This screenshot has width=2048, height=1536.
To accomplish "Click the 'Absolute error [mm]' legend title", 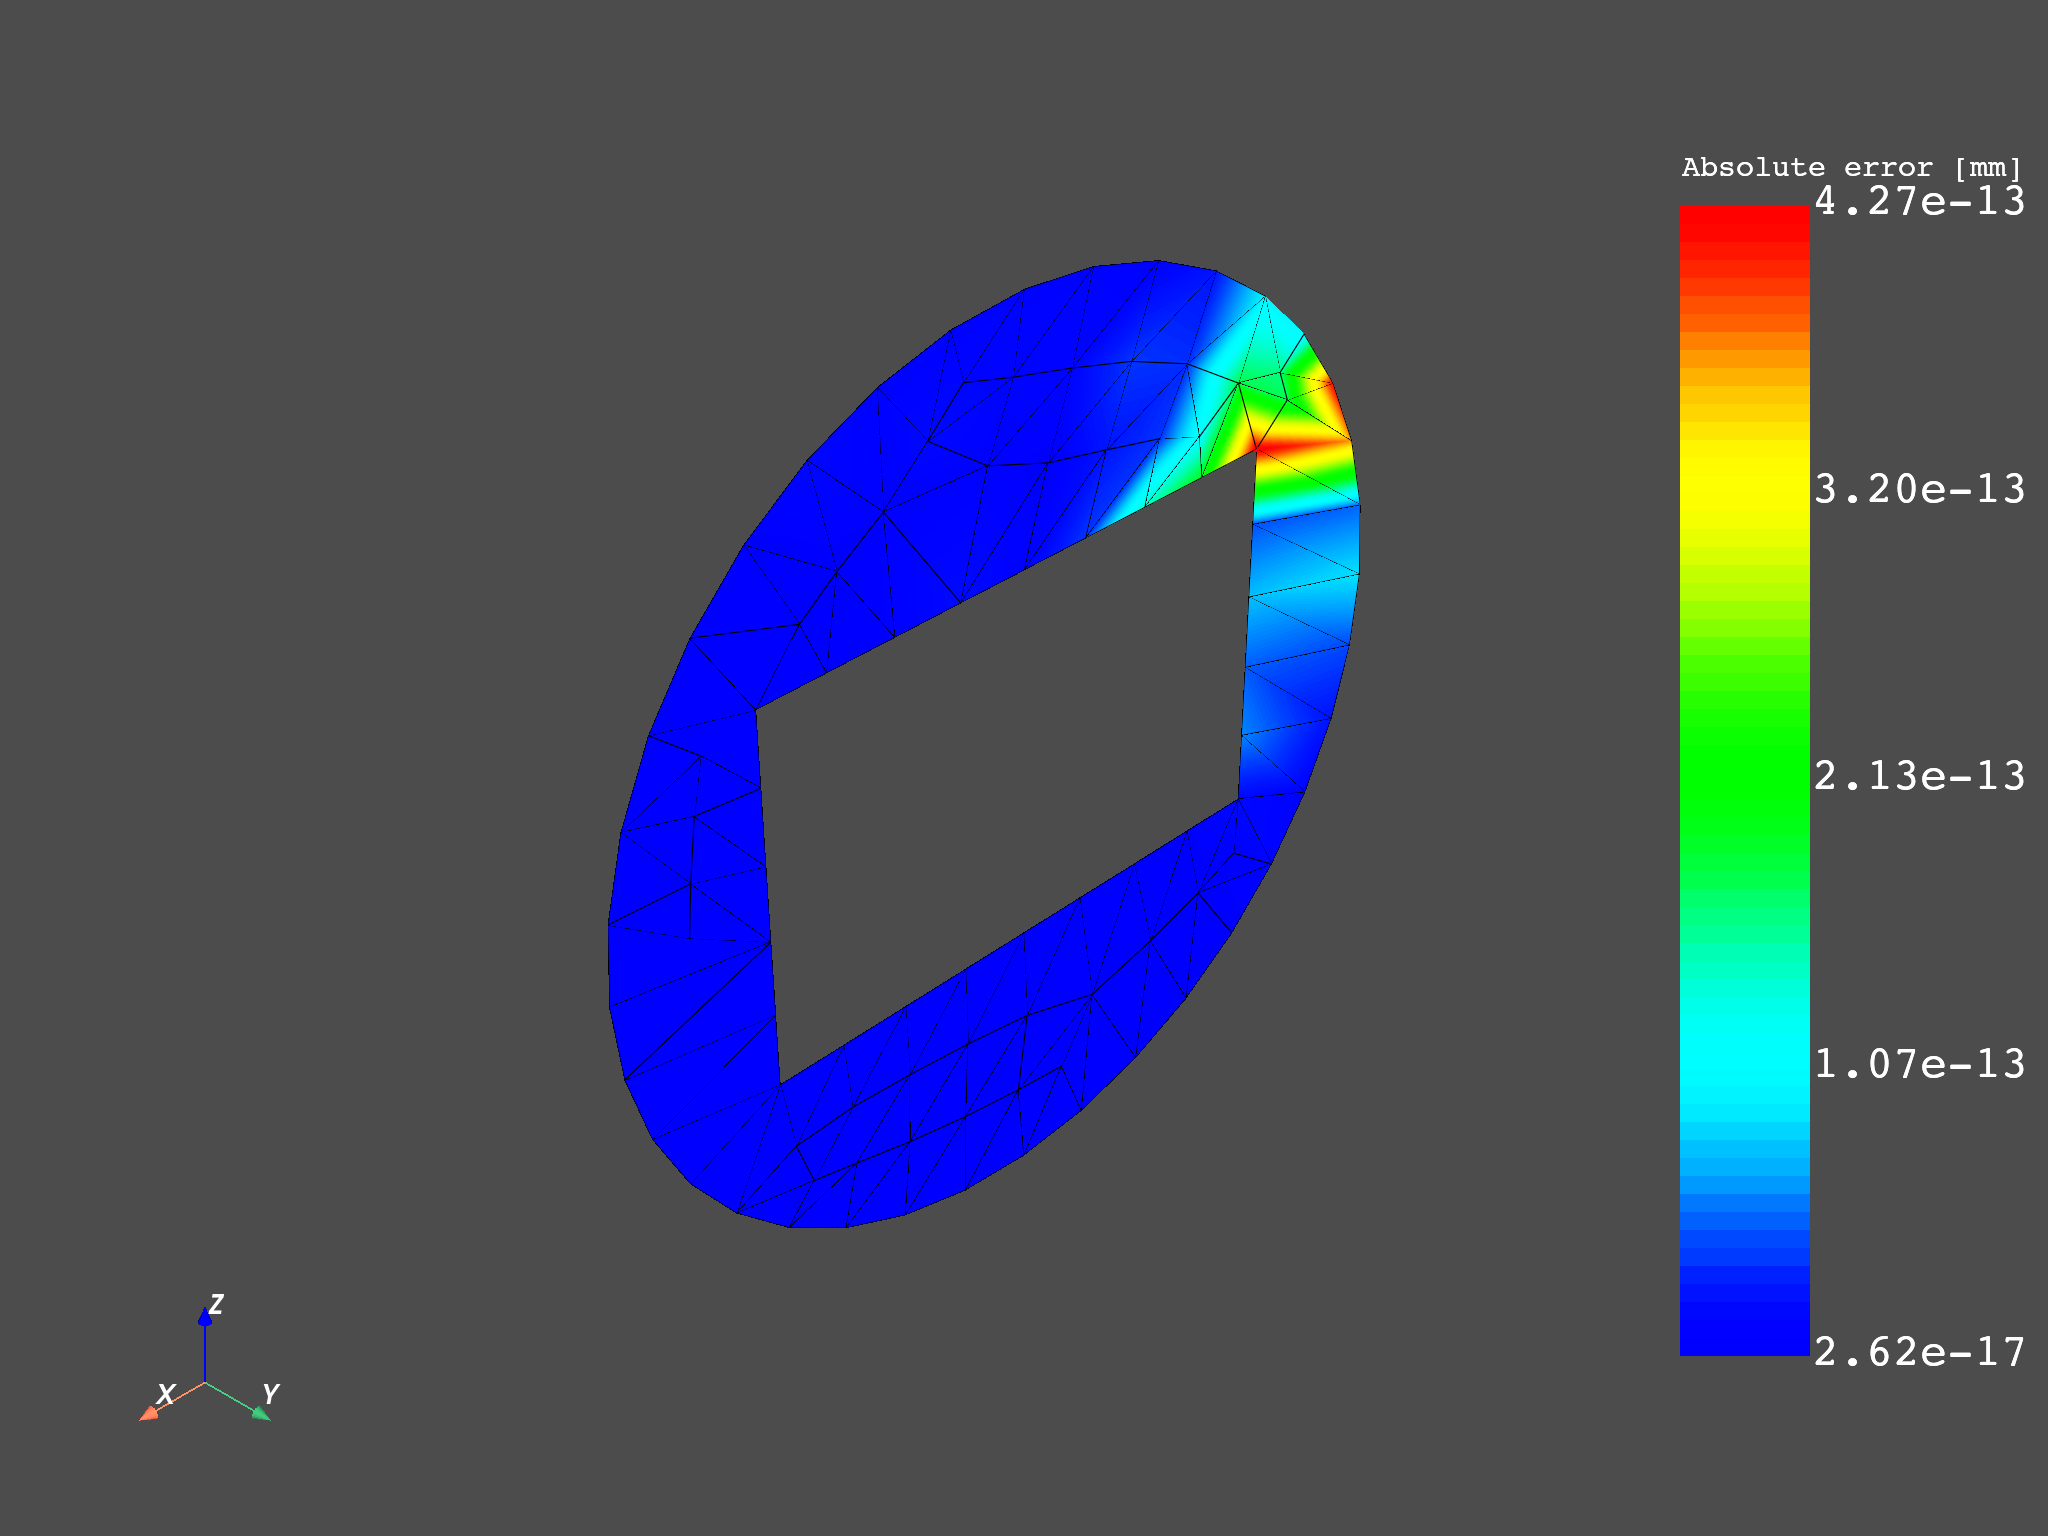I will (x=1851, y=167).
